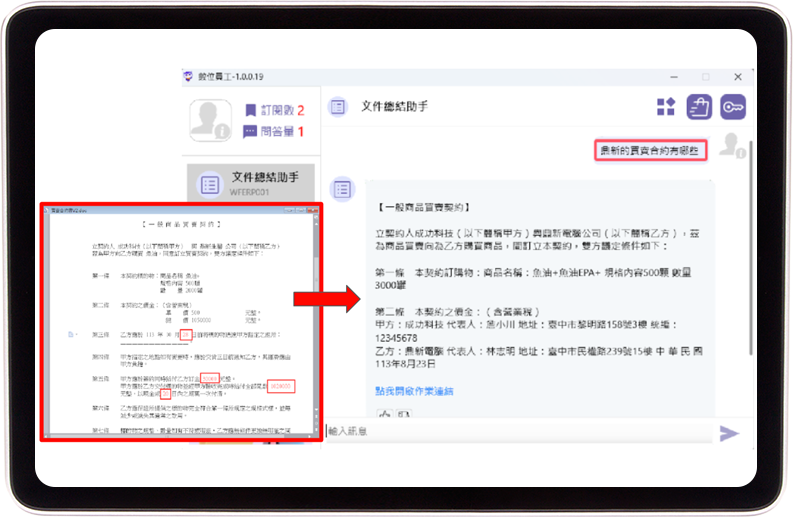Click the grid layout switch icon

666,107
